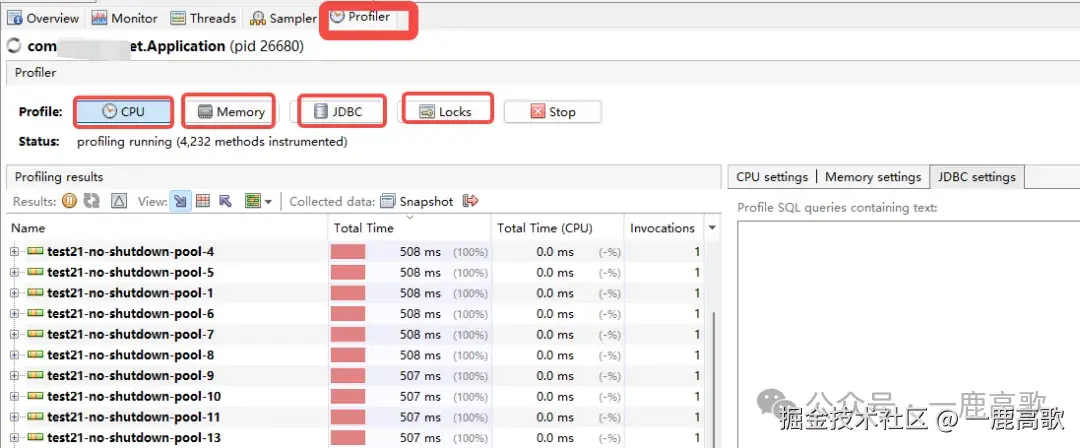1080x448 pixels.
Task: Click the Profiler tab's clock icon
Action: coord(337,17)
